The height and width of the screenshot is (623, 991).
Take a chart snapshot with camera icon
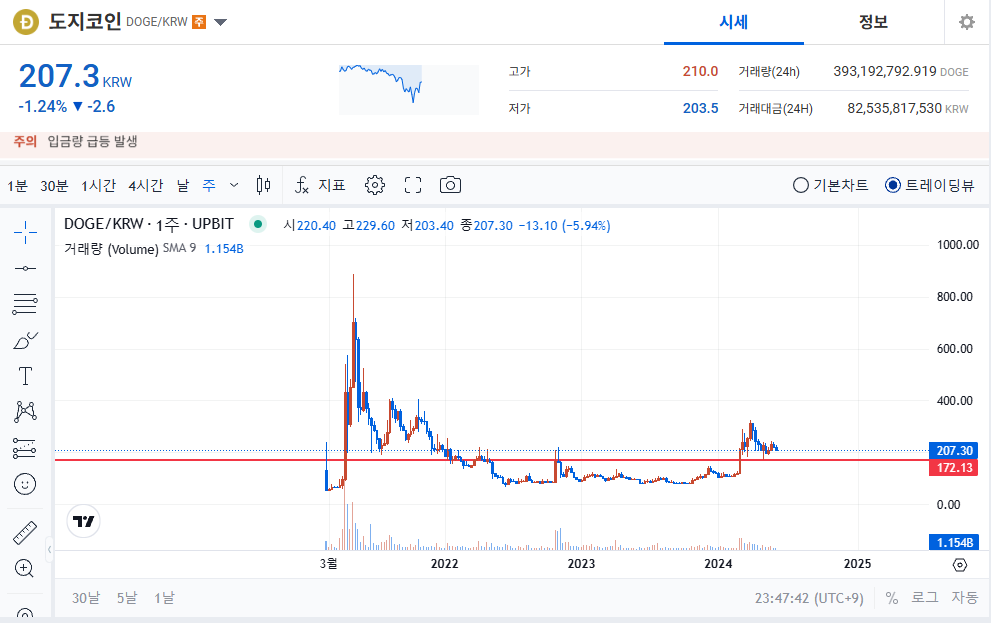[x=450, y=185]
